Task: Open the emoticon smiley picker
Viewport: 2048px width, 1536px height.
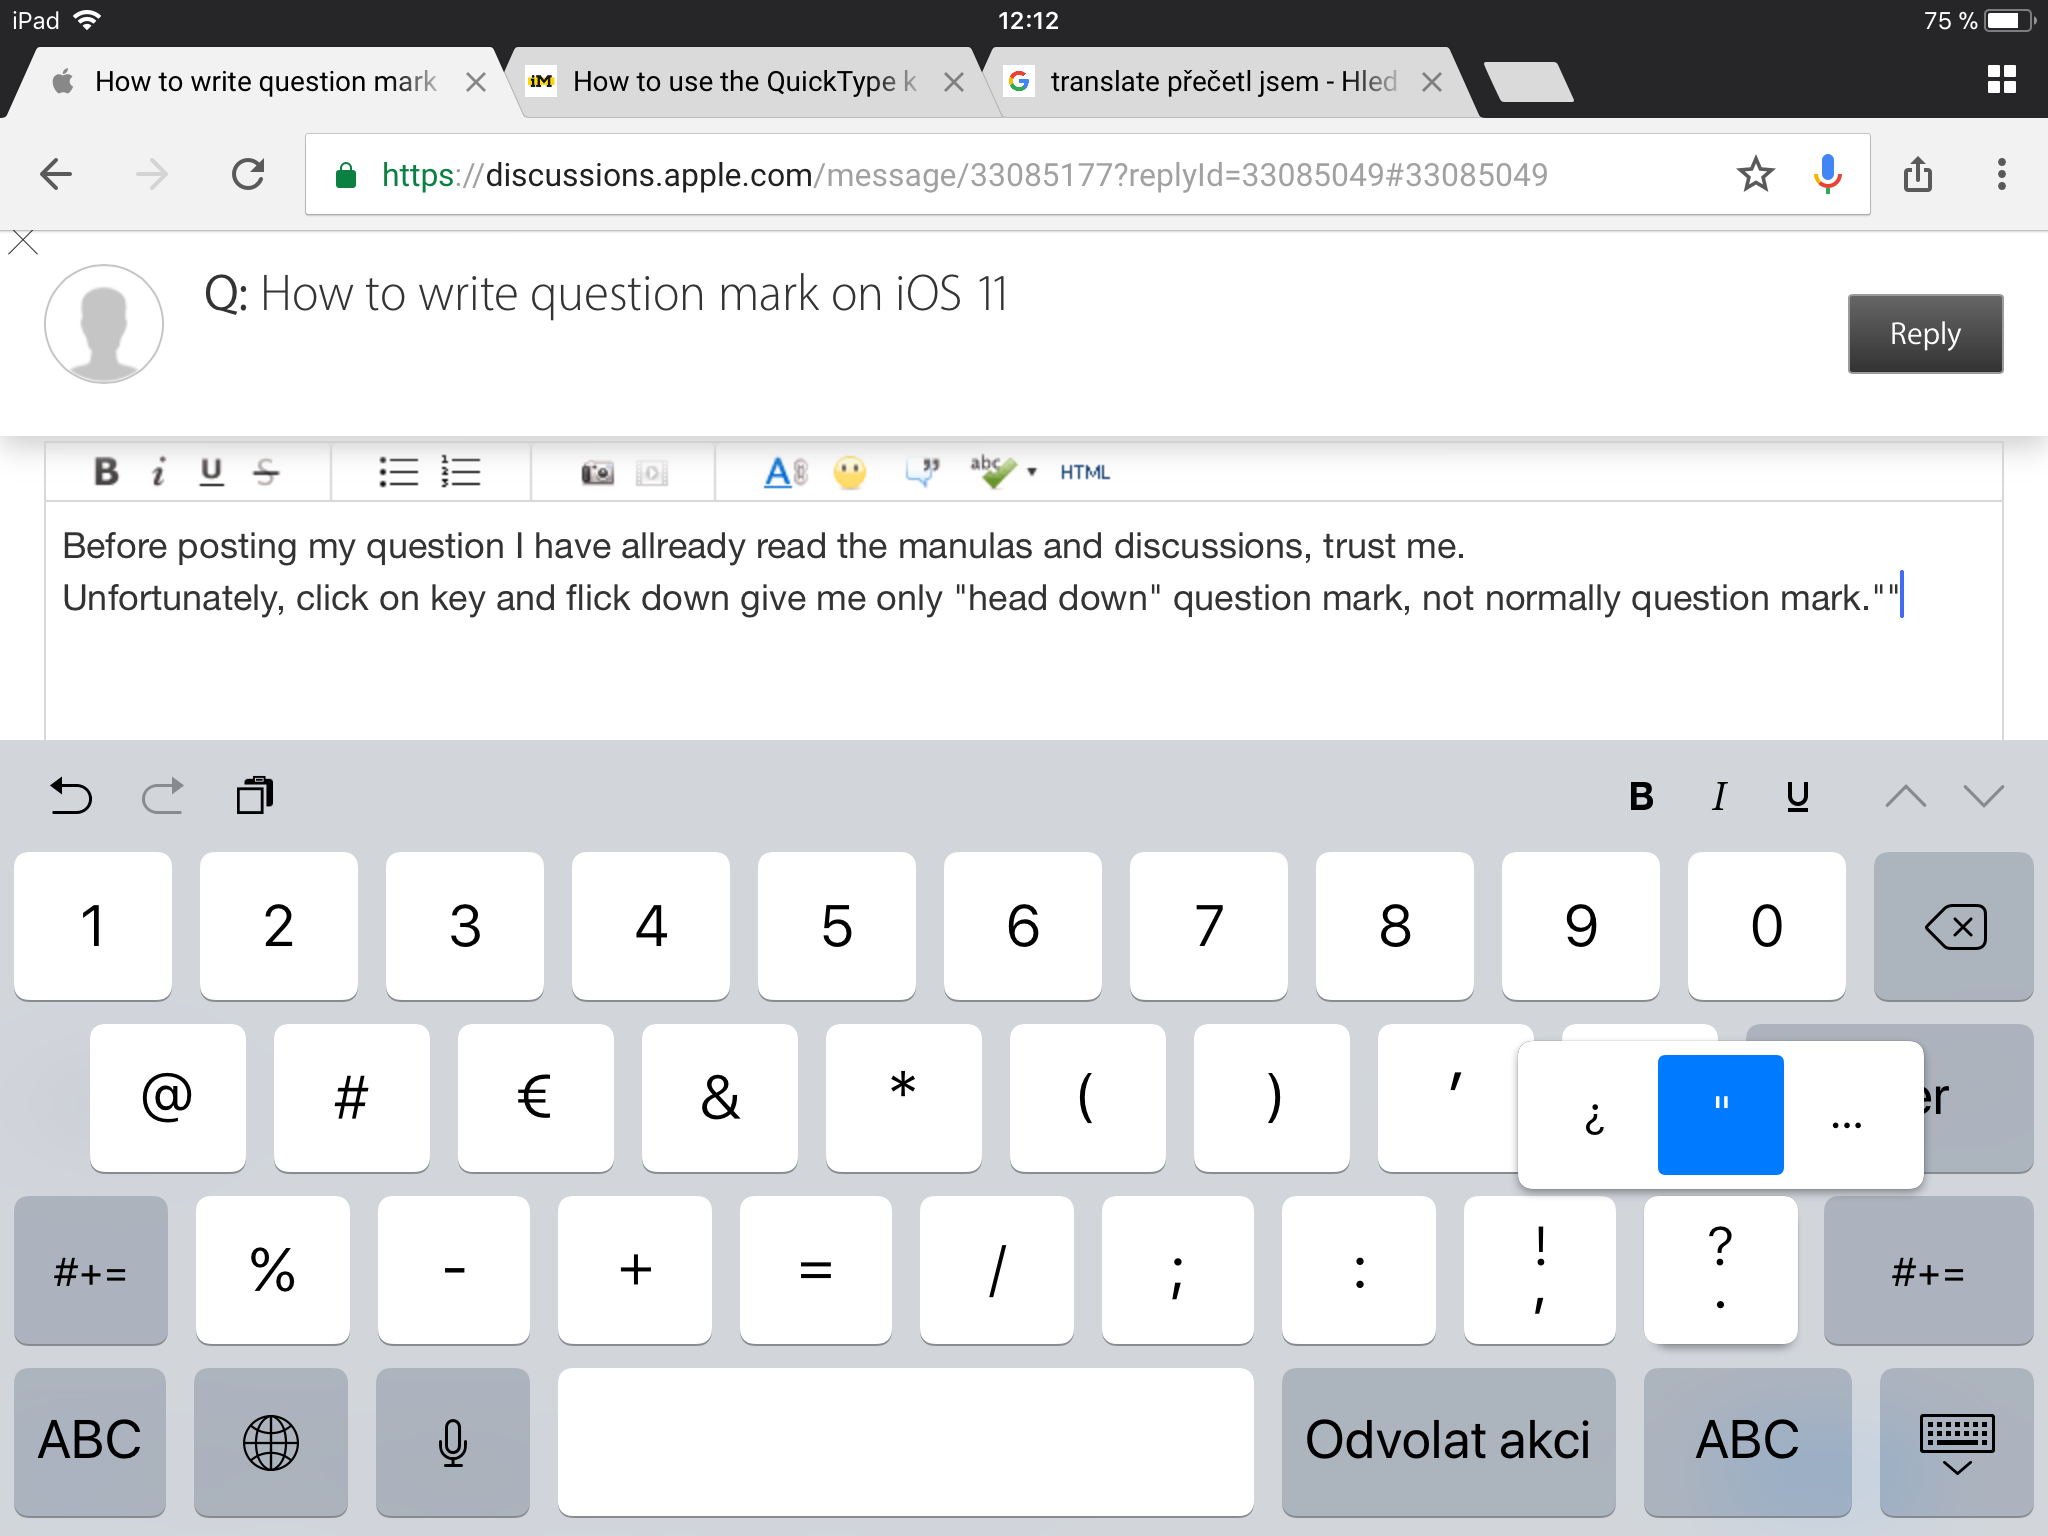Action: [850, 472]
